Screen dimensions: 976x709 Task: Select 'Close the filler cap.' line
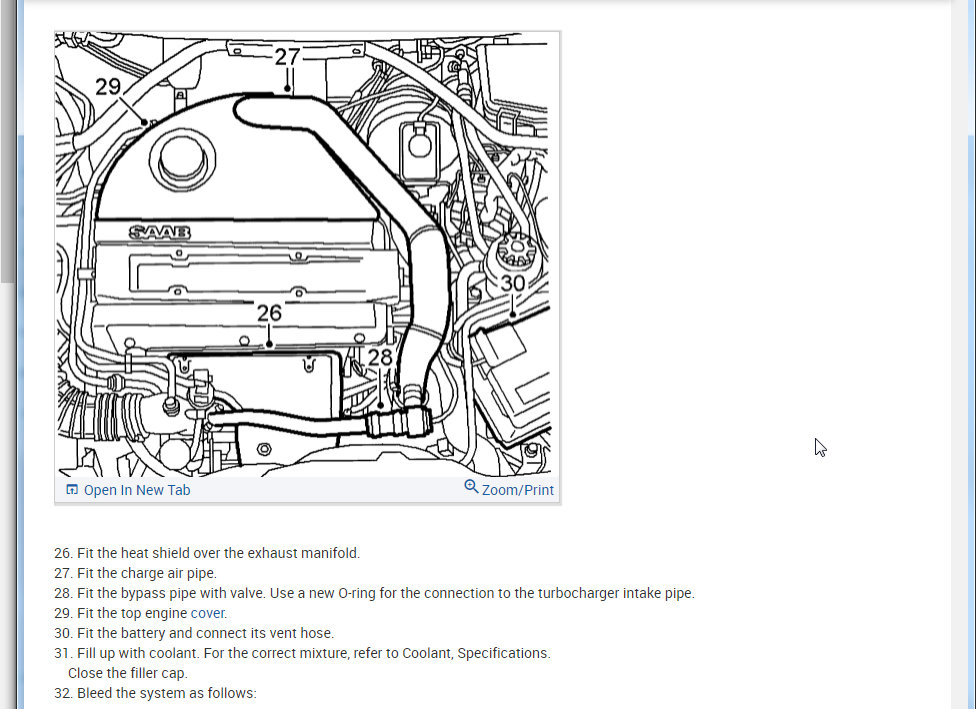click(x=128, y=673)
